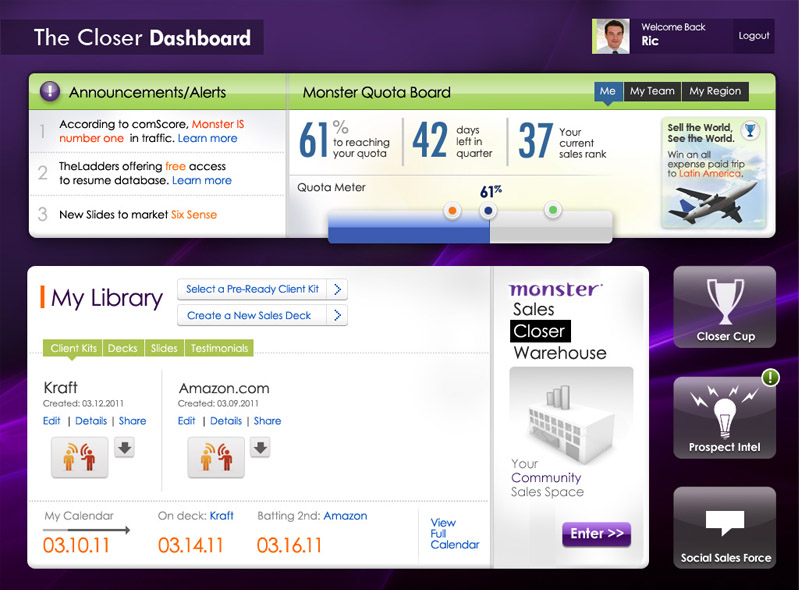Viewport: 799px width, 590px height.
Task: Share the Kraft client kit
Action: [x=132, y=421]
